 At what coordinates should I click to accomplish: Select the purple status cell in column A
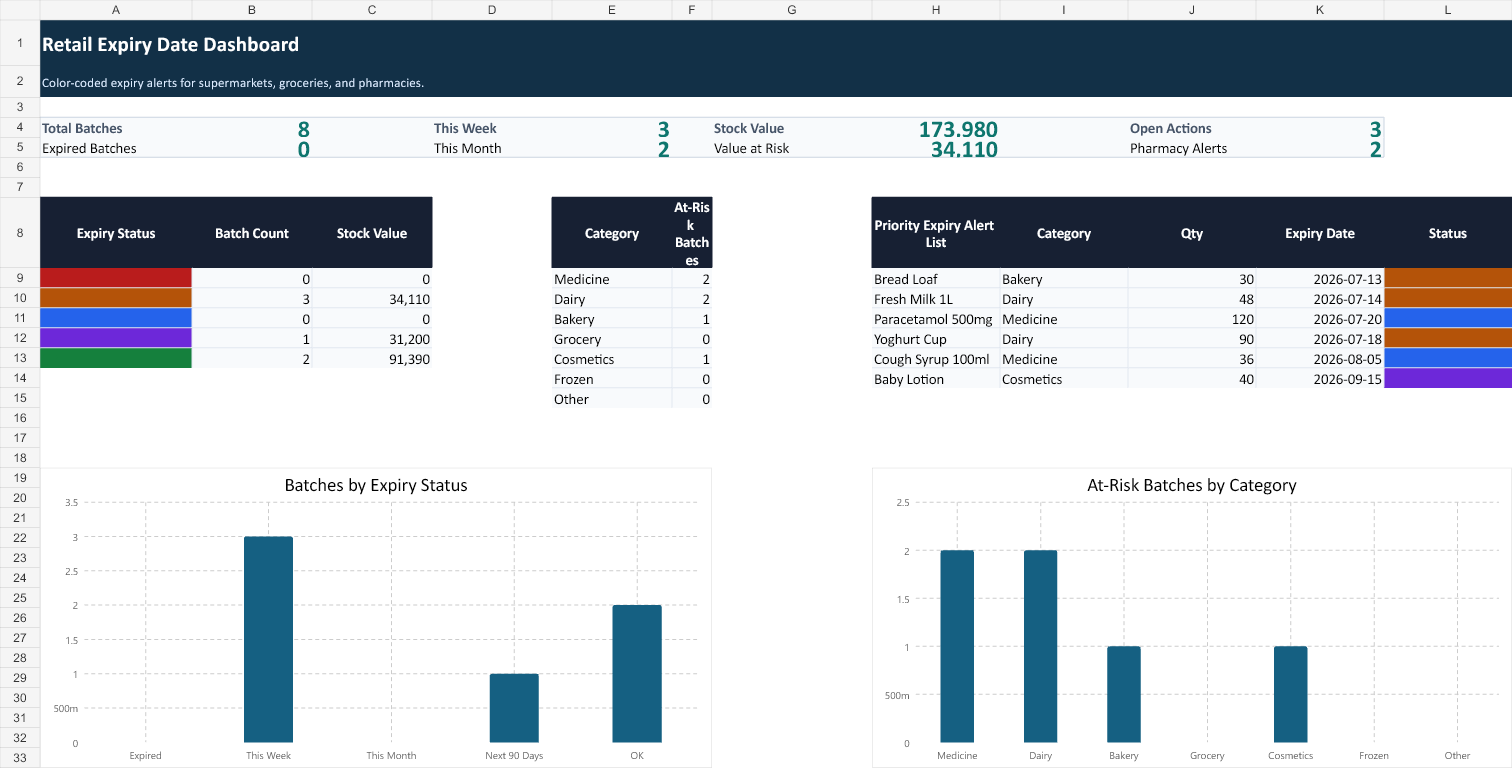[x=116, y=338]
